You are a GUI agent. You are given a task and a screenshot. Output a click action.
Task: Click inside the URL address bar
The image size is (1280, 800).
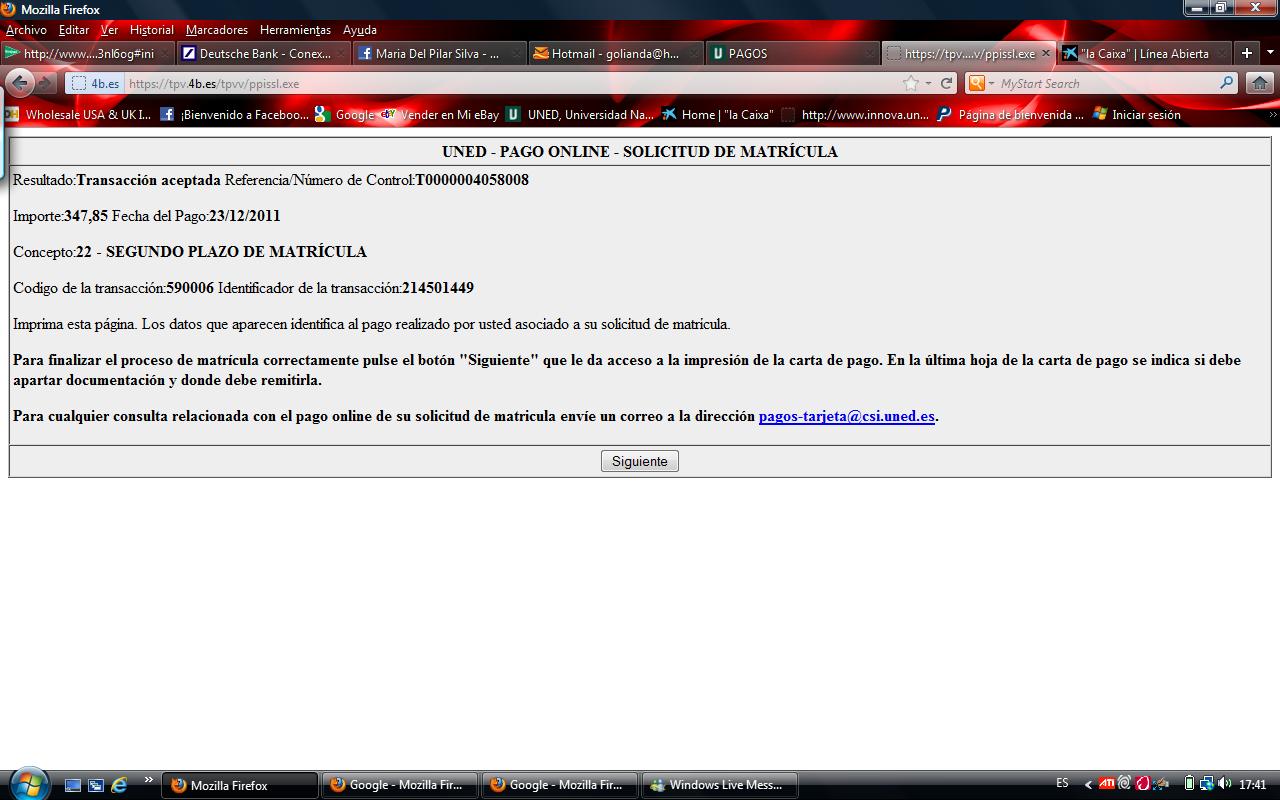coord(500,83)
